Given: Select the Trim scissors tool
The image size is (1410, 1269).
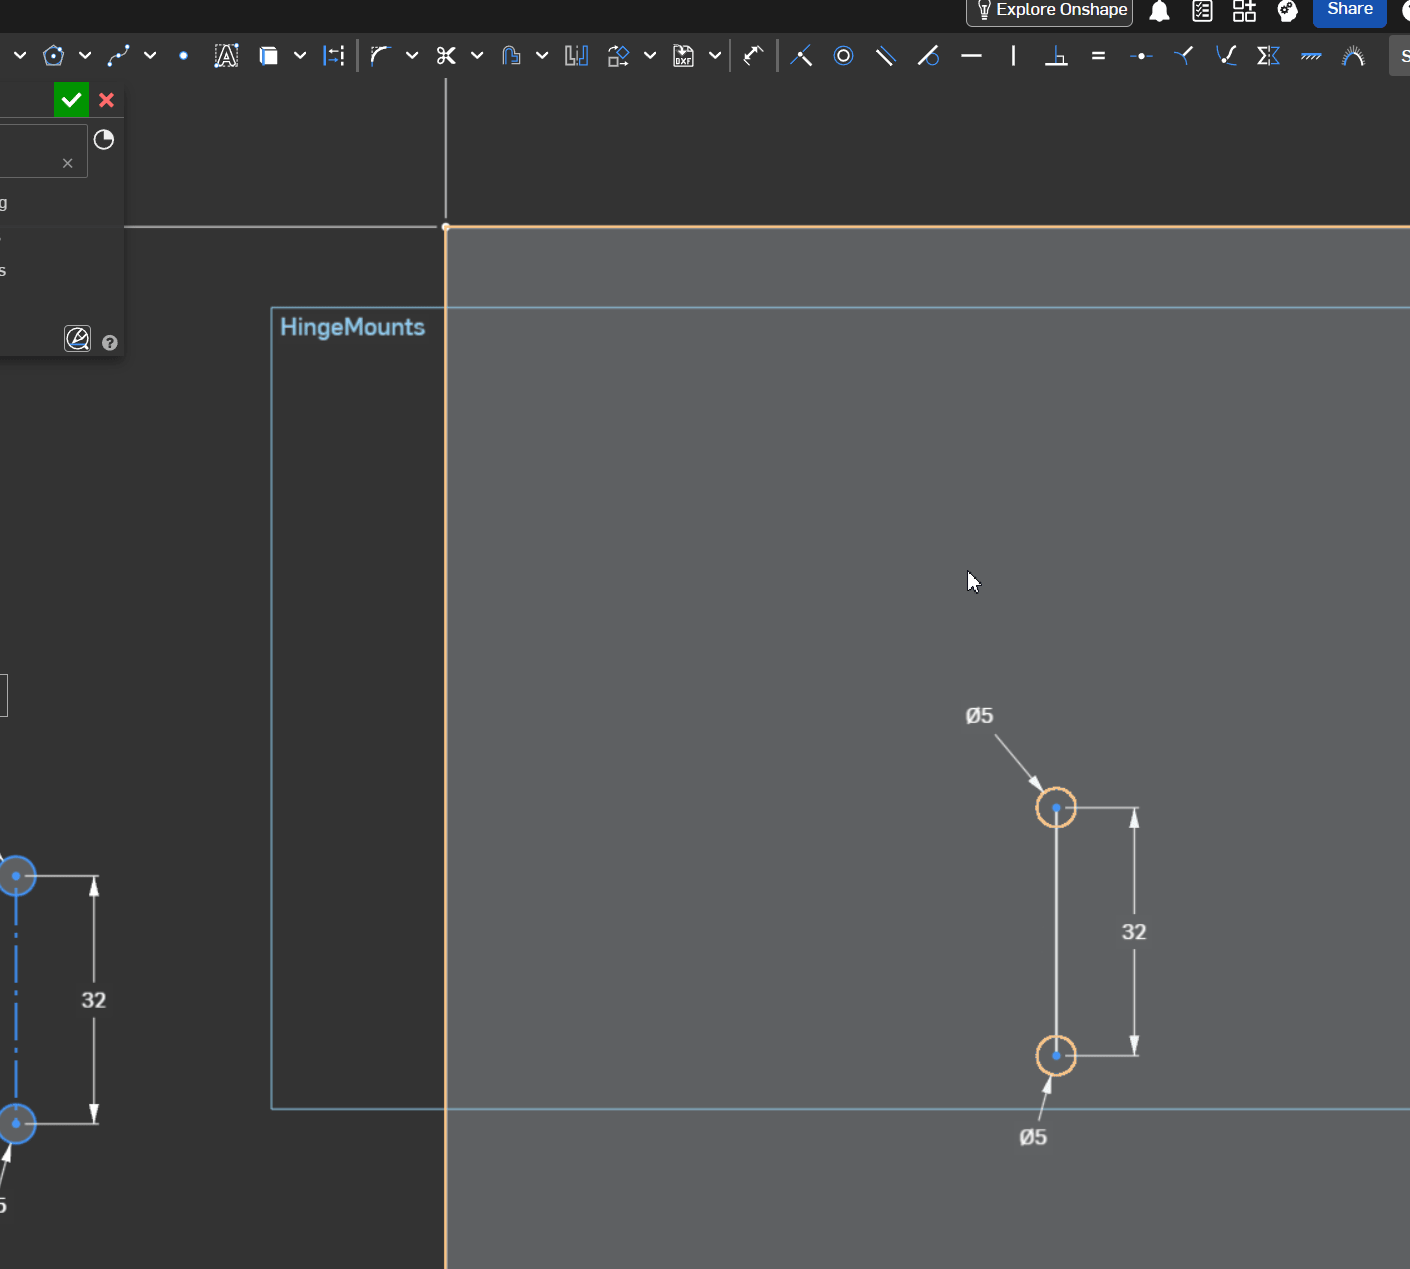Looking at the screenshot, I should 446,56.
